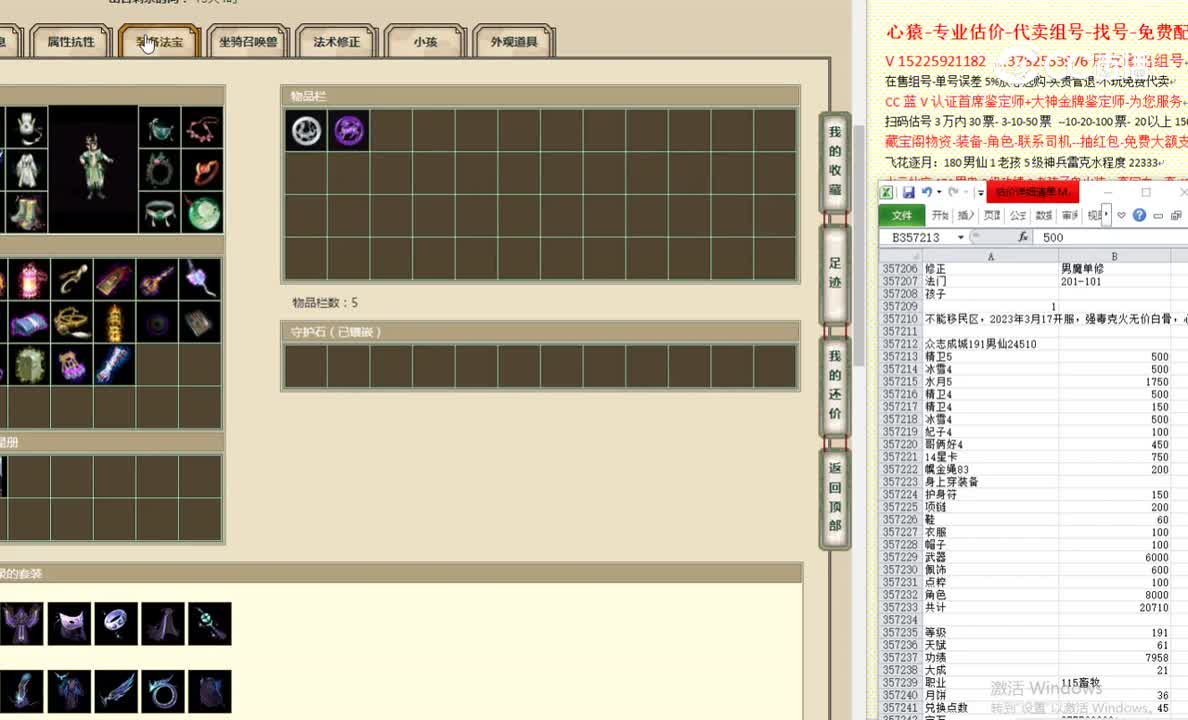
Task: Click the Redo icon in Excel
Action: pos(956,192)
